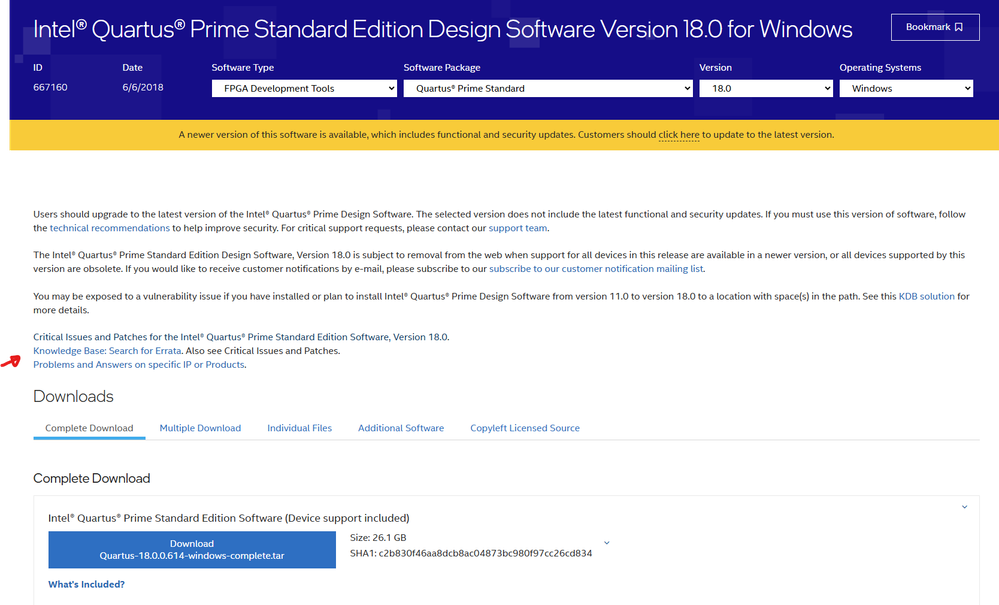
Task: Open the customer notification mailing list link
Action: click(x=596, y=269)
